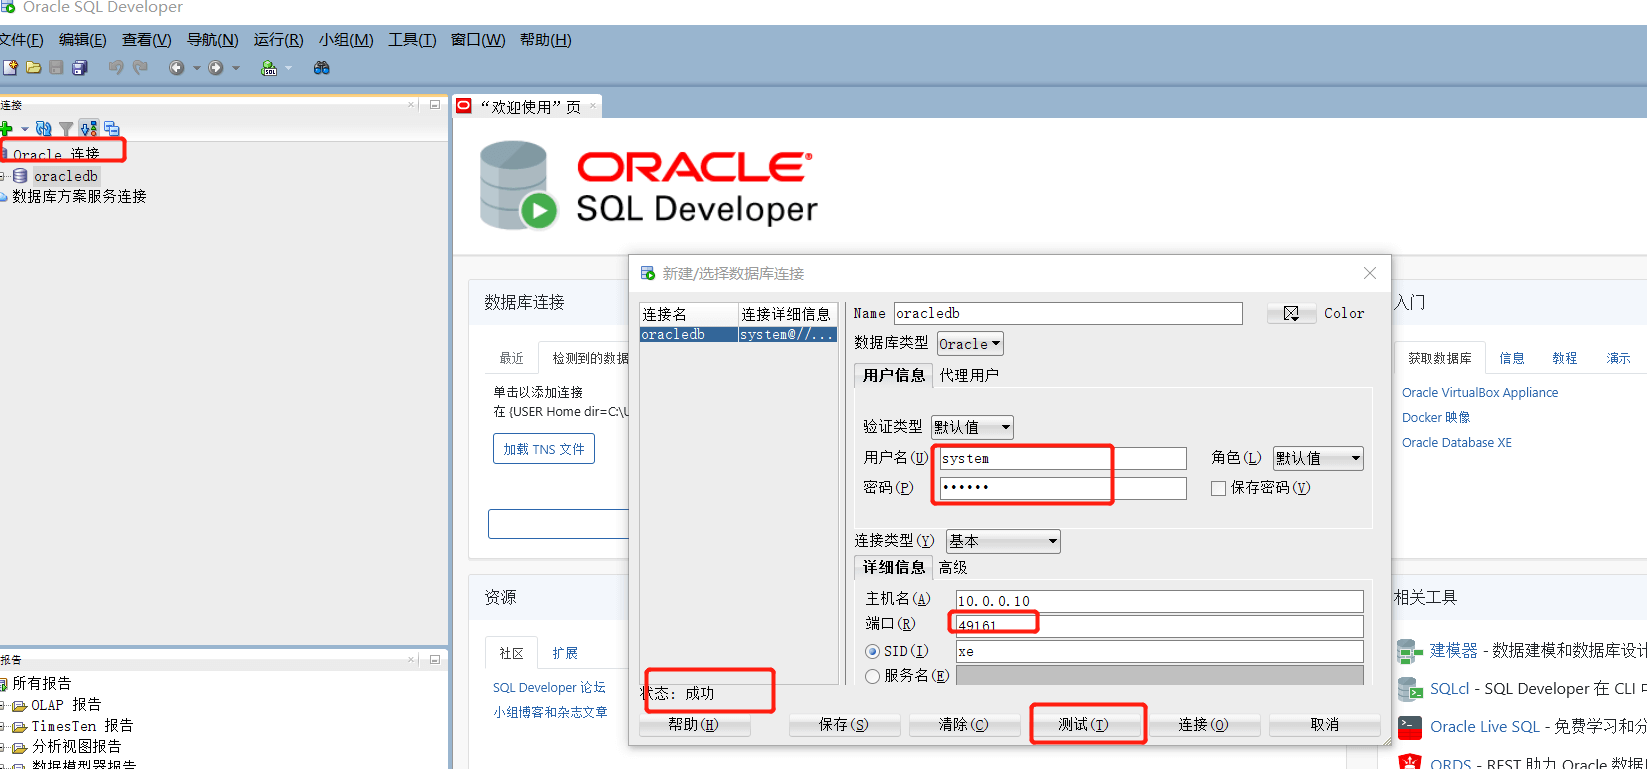Image resolution: width=1647 pixels, height=769 pixels.
Task: Click the Data Modeler icon under related tools
Action: (1410, 652)
